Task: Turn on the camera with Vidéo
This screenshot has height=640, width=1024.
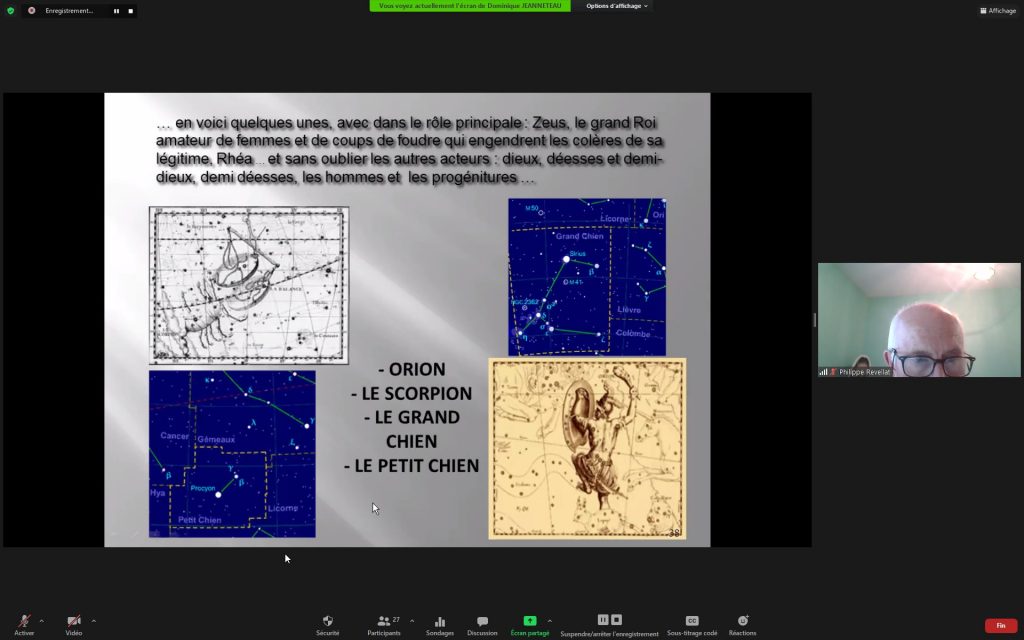Action: (74, 624)
